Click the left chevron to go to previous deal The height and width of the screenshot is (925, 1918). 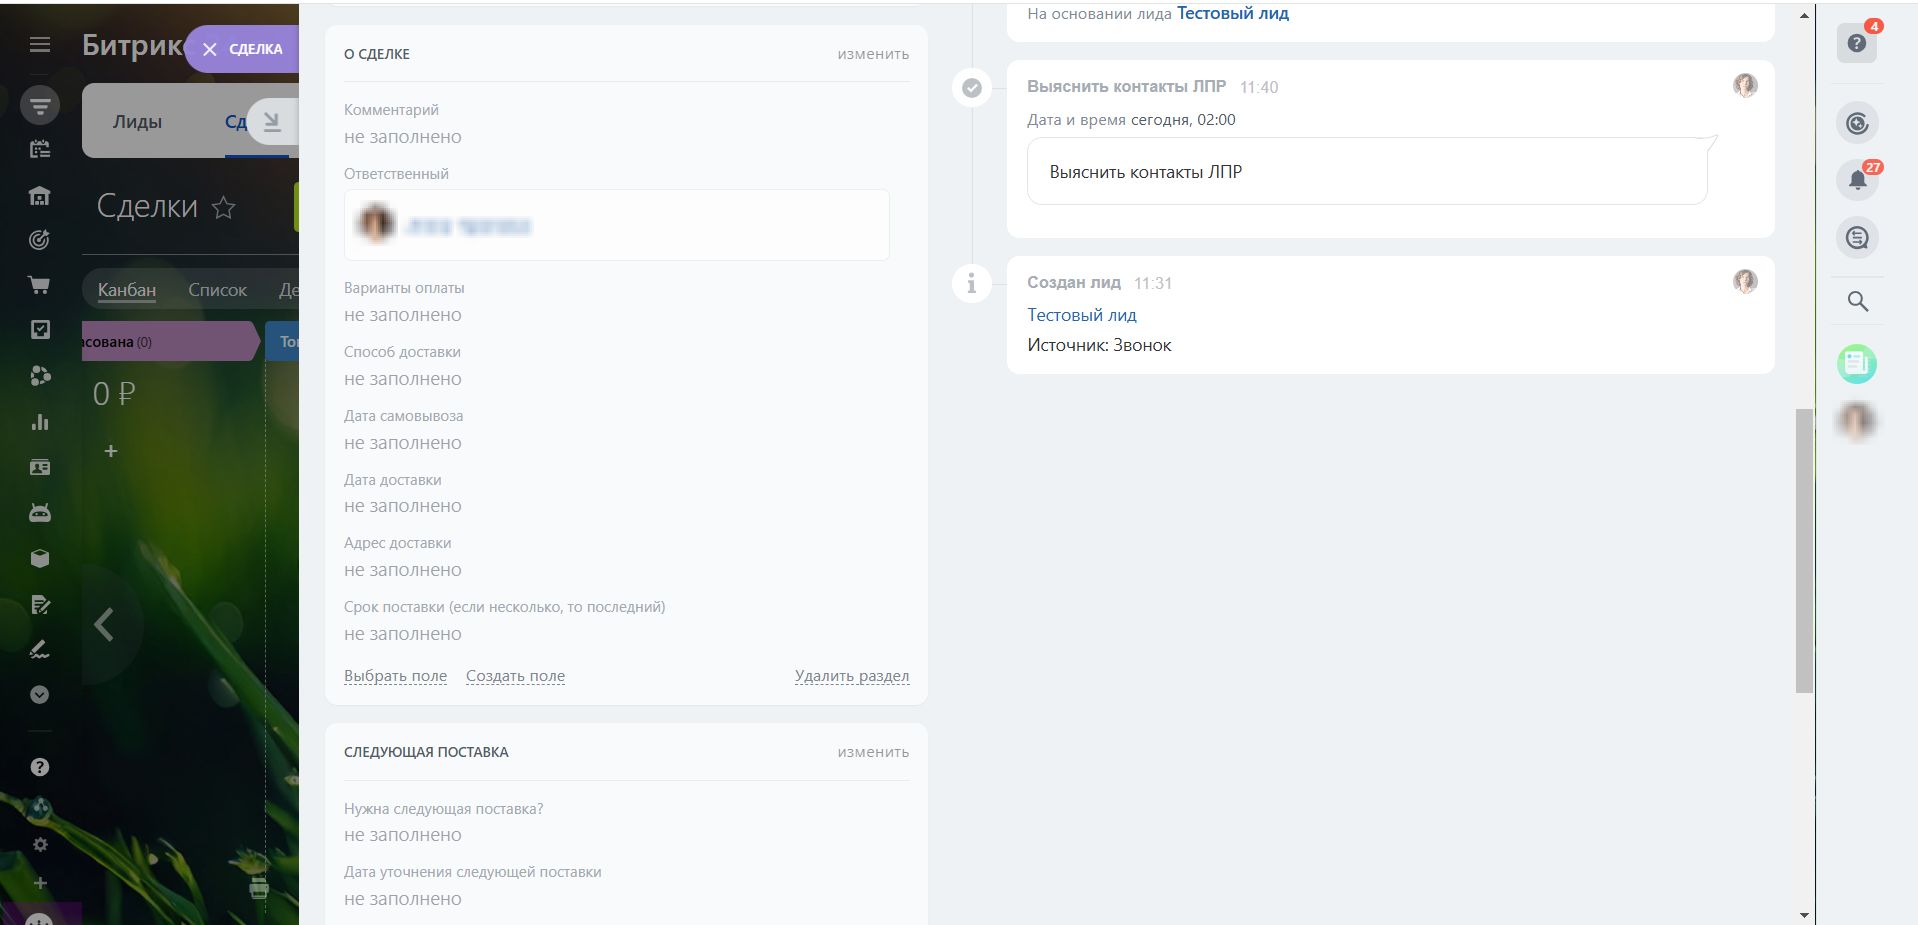(104, 624)
